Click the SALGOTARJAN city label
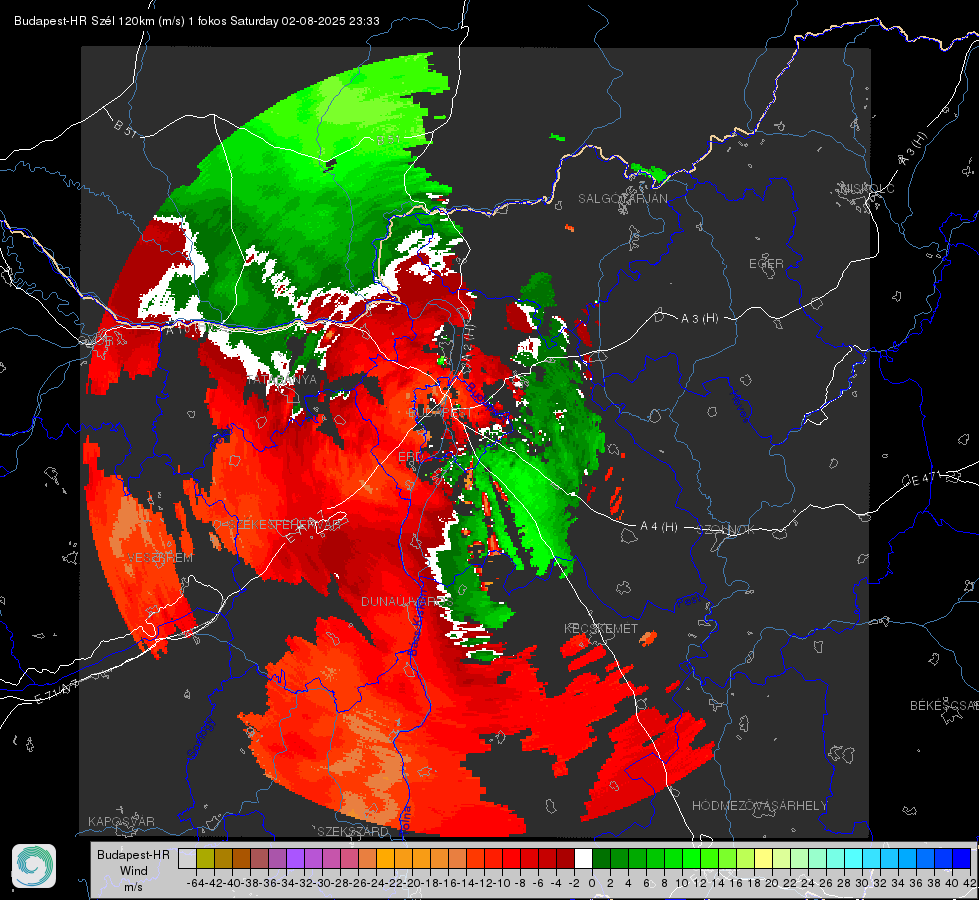The width and height of the screenshot is (979, 900). (x=622, y=199)
